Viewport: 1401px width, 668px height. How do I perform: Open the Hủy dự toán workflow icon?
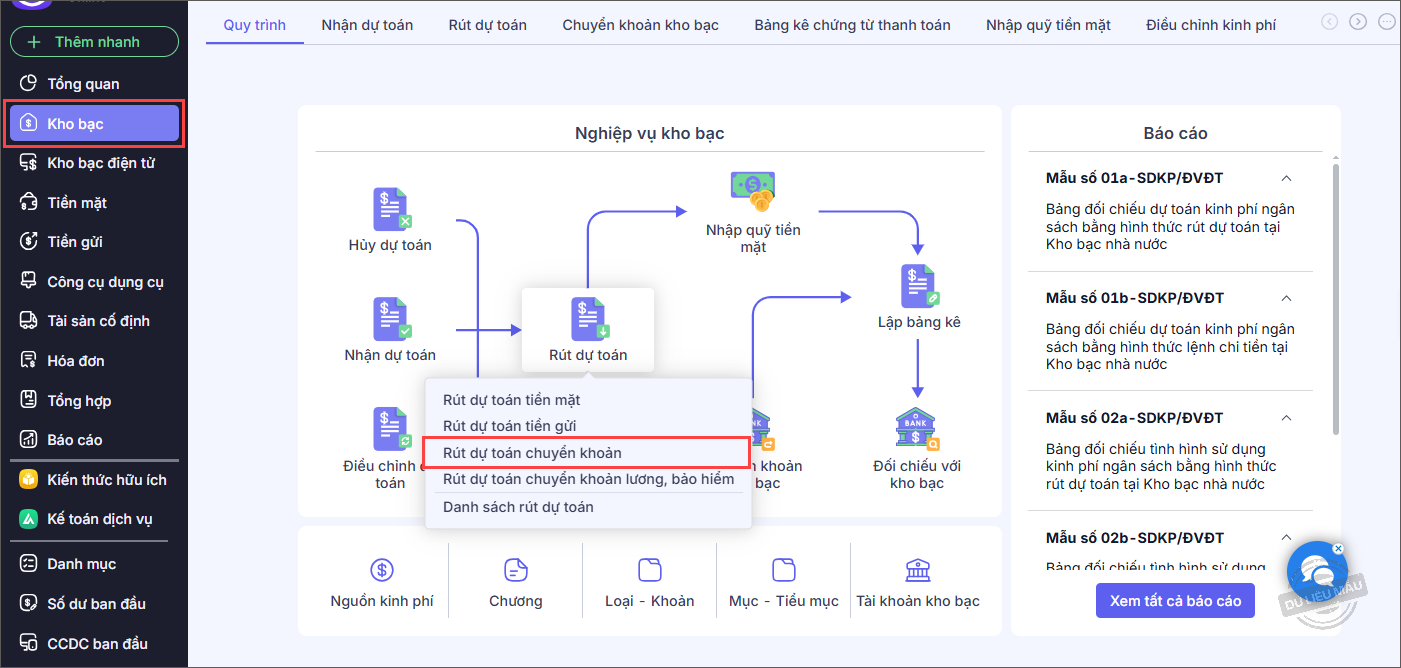(391, 209)
